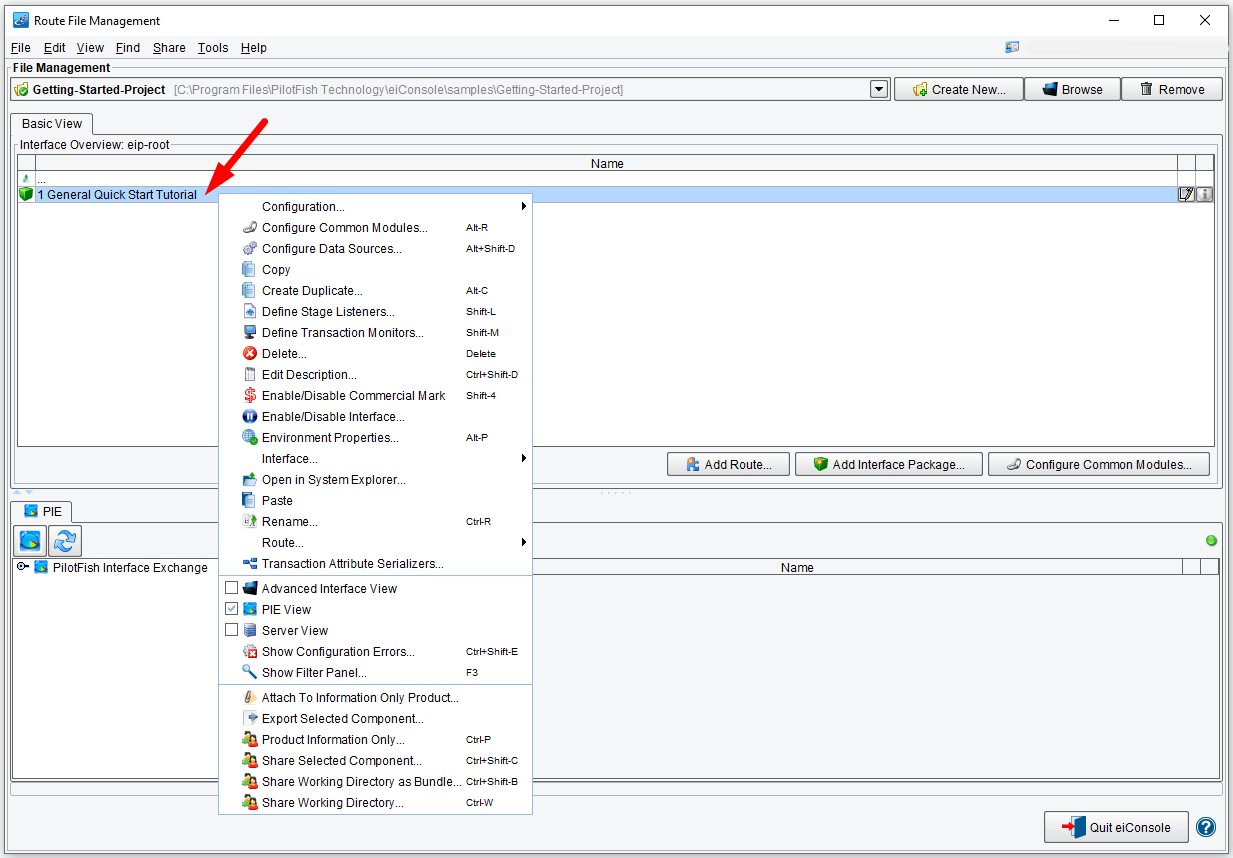The width and height of the screenshot is (1233, 858).
Task: Open the Edit menu
Action: click(55, 48)
